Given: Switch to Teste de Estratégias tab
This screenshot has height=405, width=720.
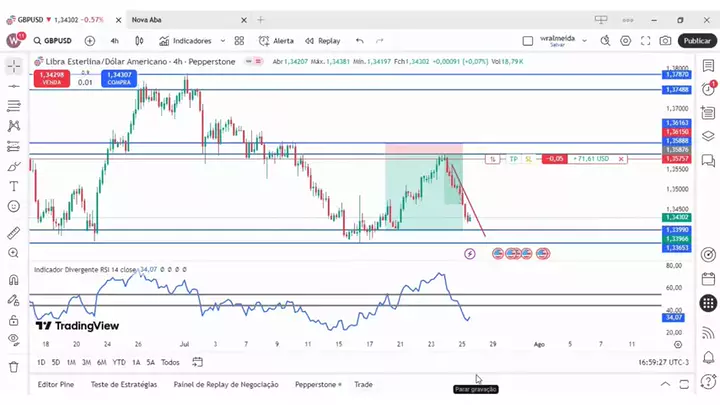Looking at the screenshot, I should tap(124, 384).
